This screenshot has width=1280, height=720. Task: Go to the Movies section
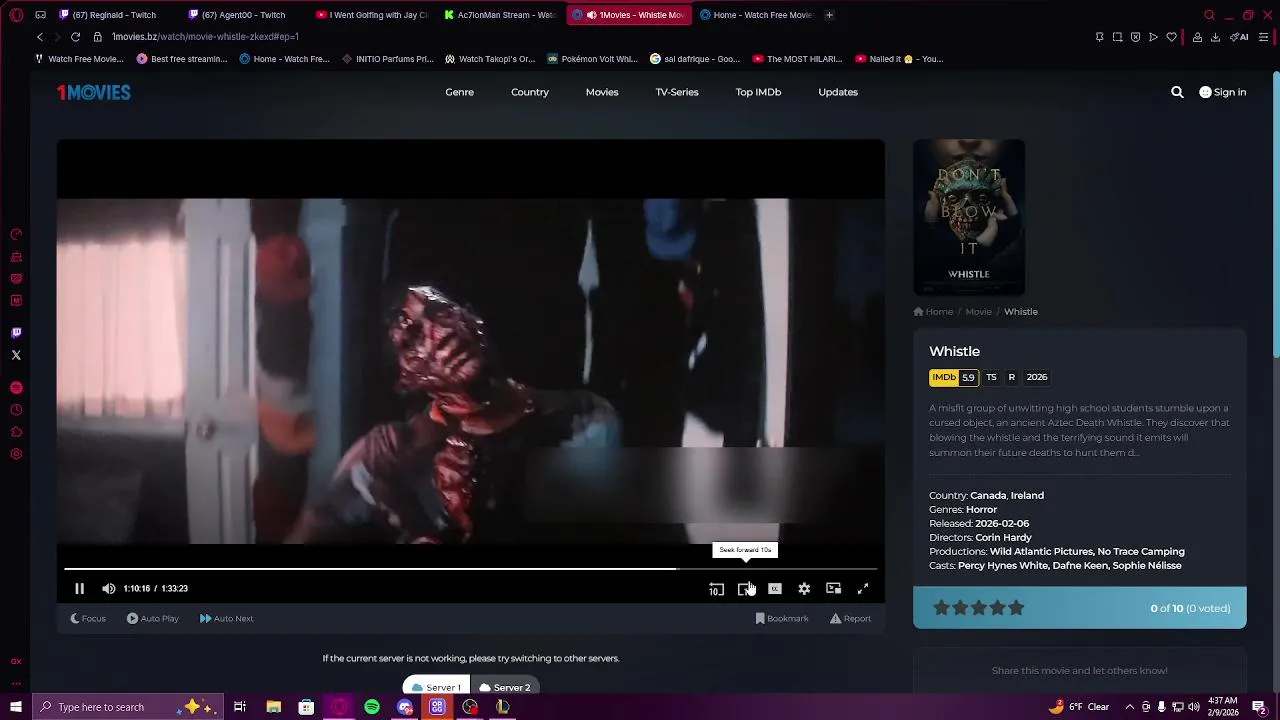click(x=602, y=92)
